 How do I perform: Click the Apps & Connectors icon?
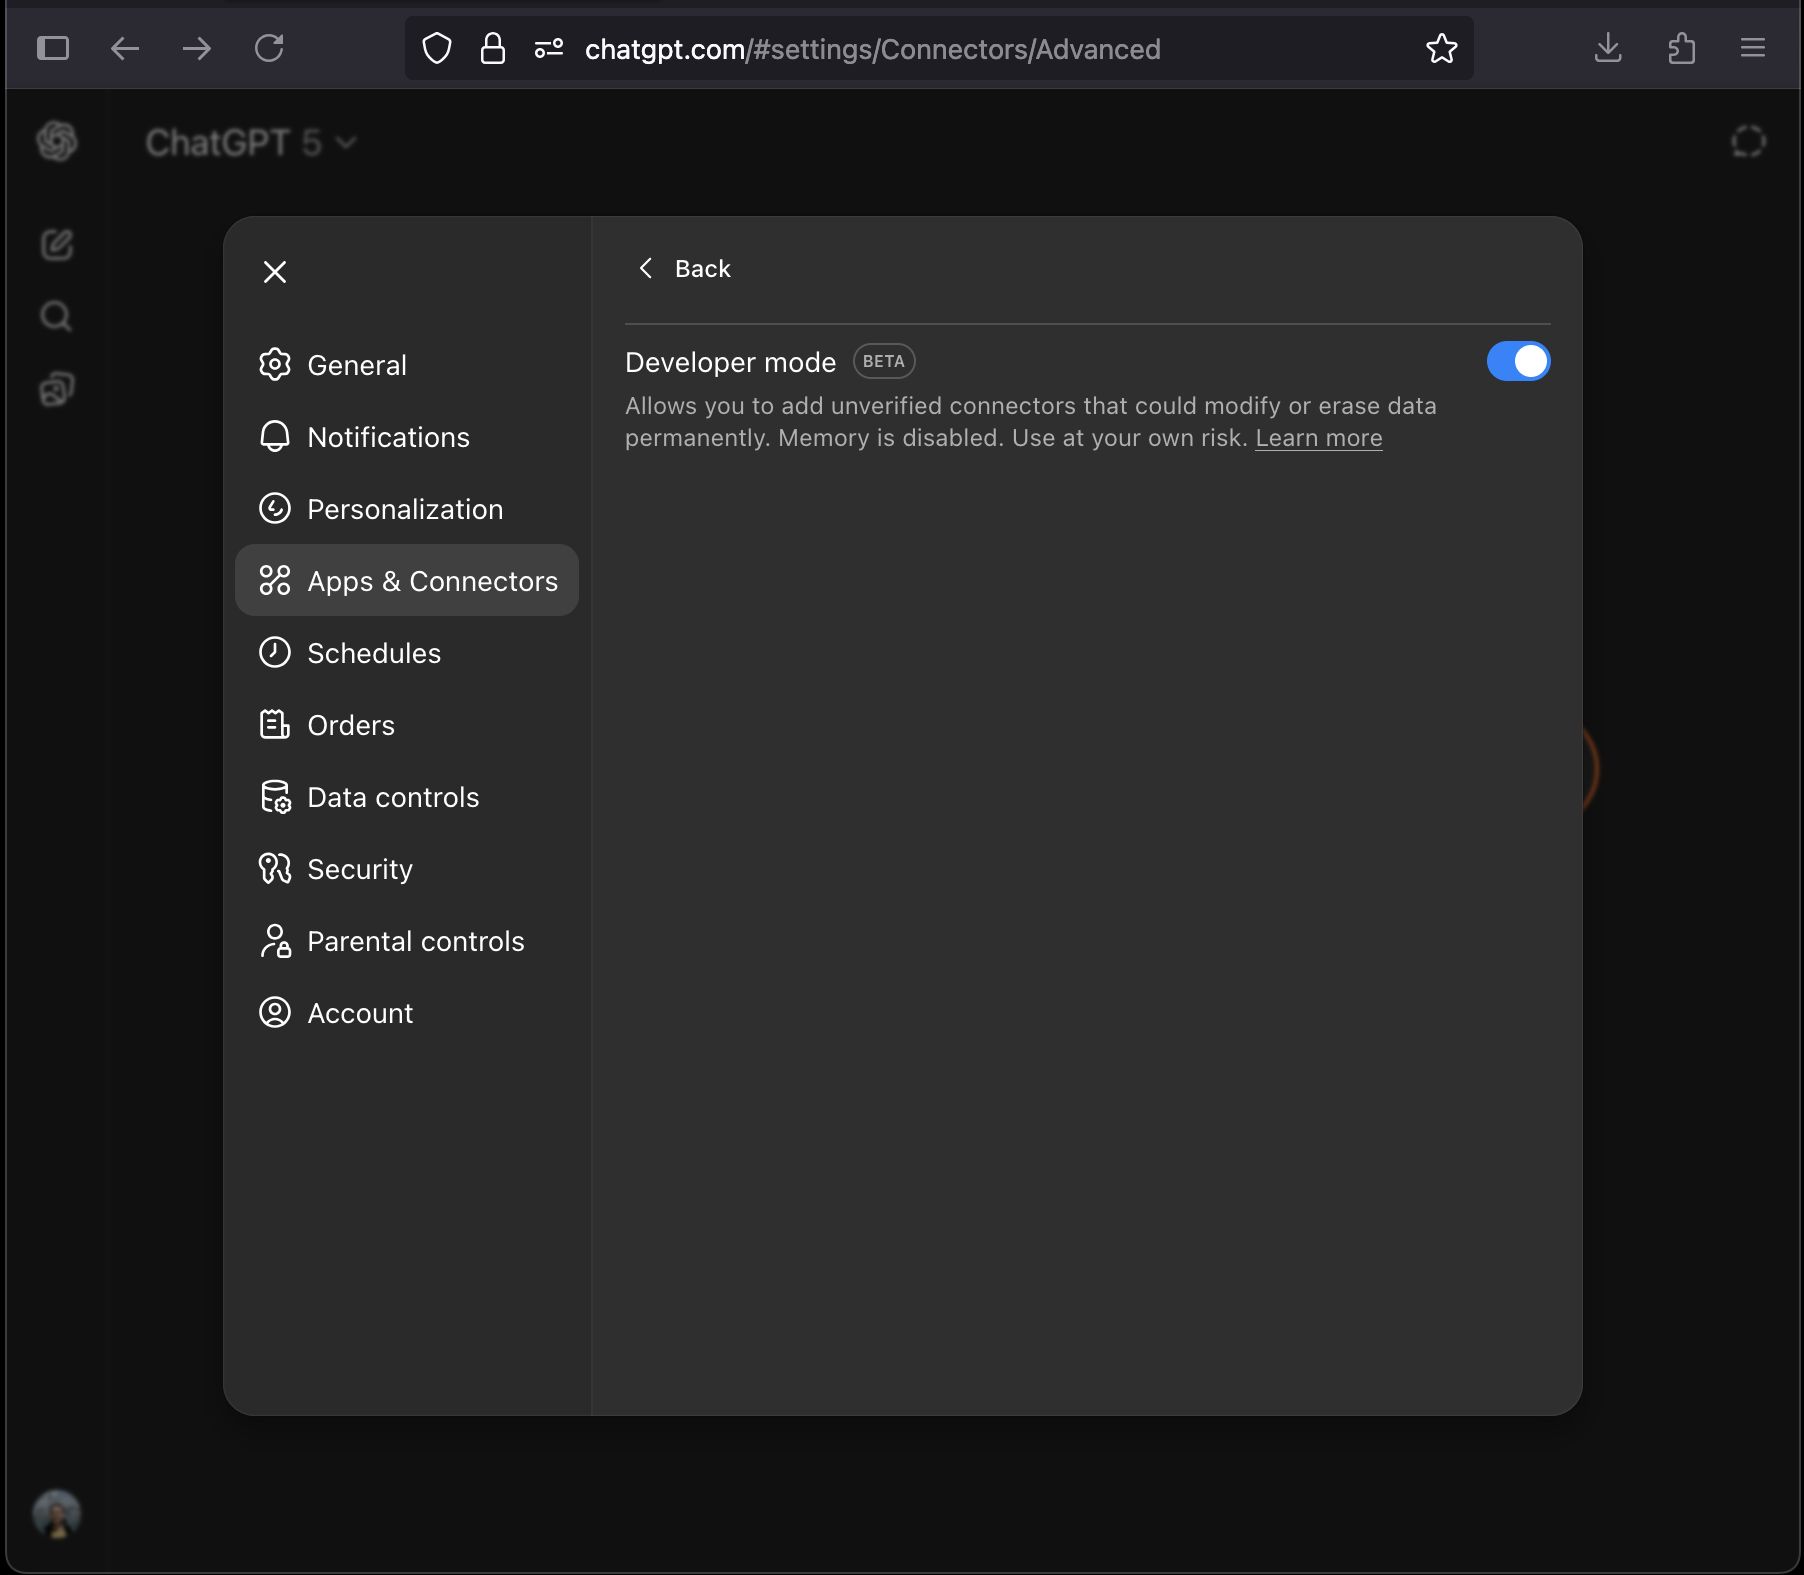pyautogui.click(x=274, y=580)
